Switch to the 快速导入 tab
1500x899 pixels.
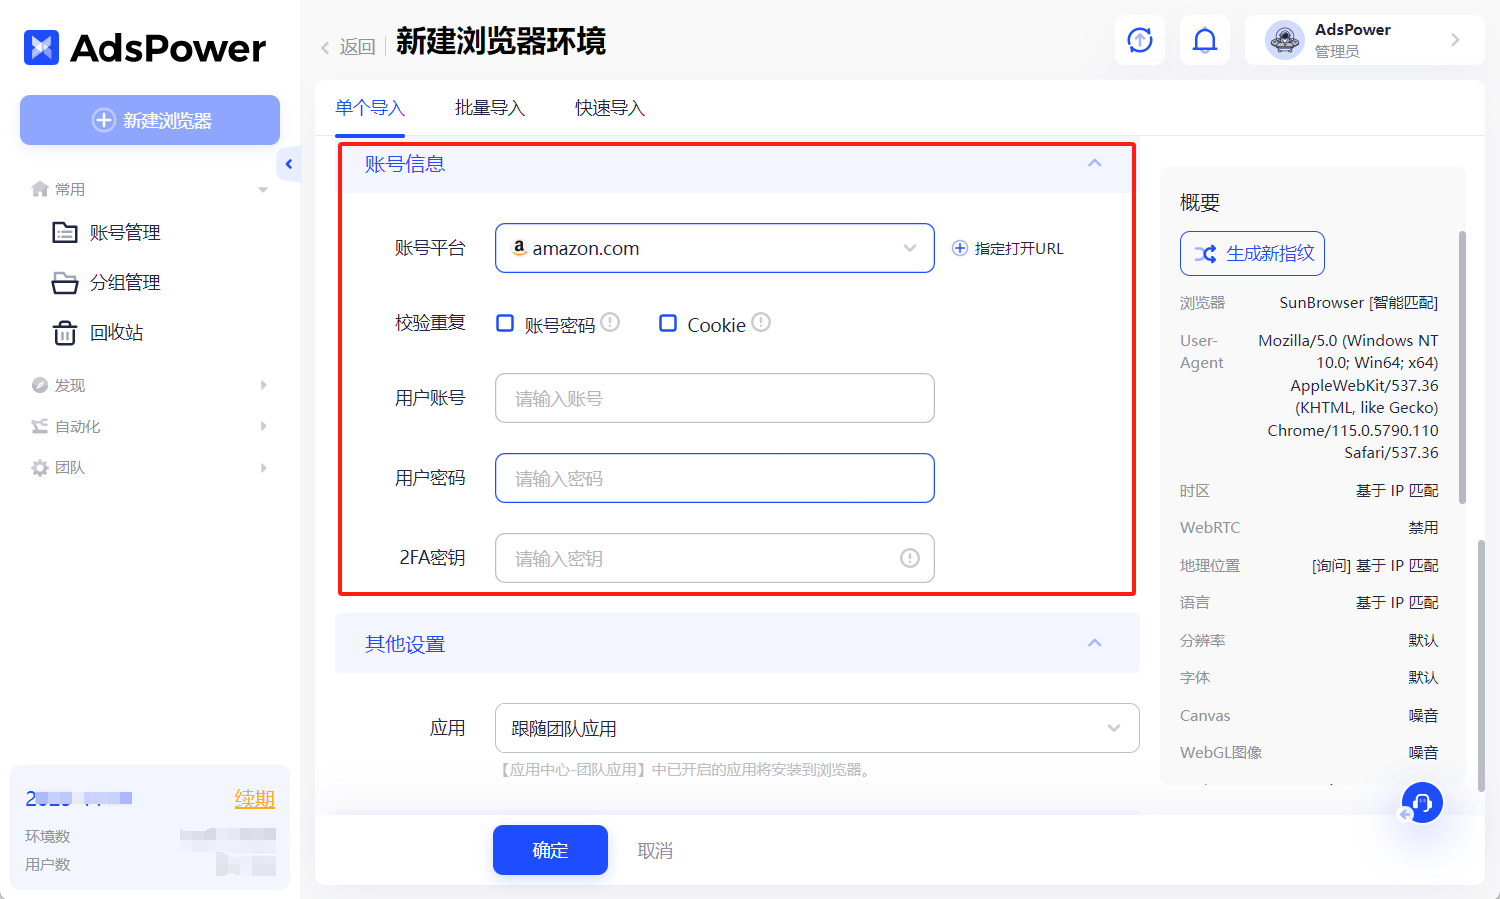tap(609, 107)
